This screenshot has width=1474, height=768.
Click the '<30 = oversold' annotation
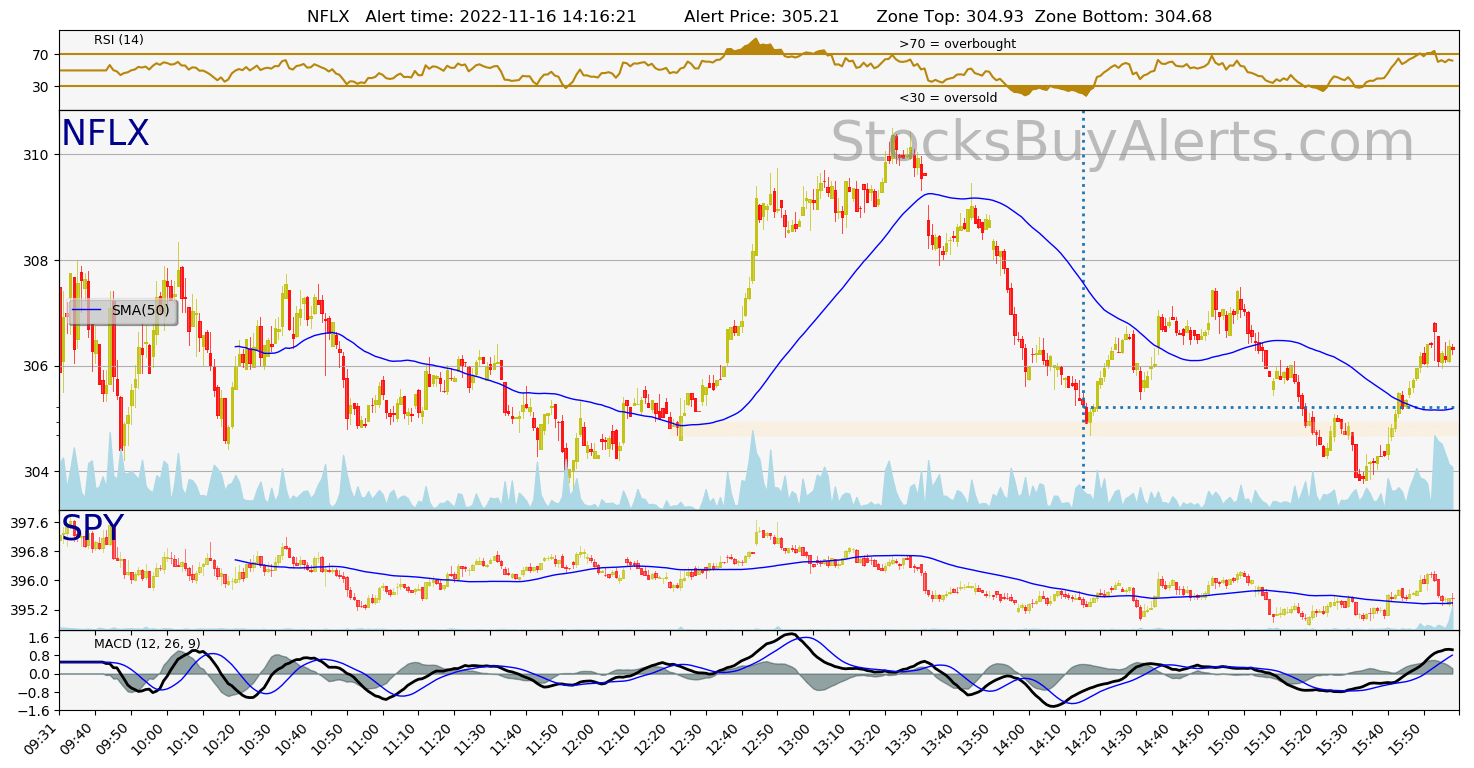point(948,98)
